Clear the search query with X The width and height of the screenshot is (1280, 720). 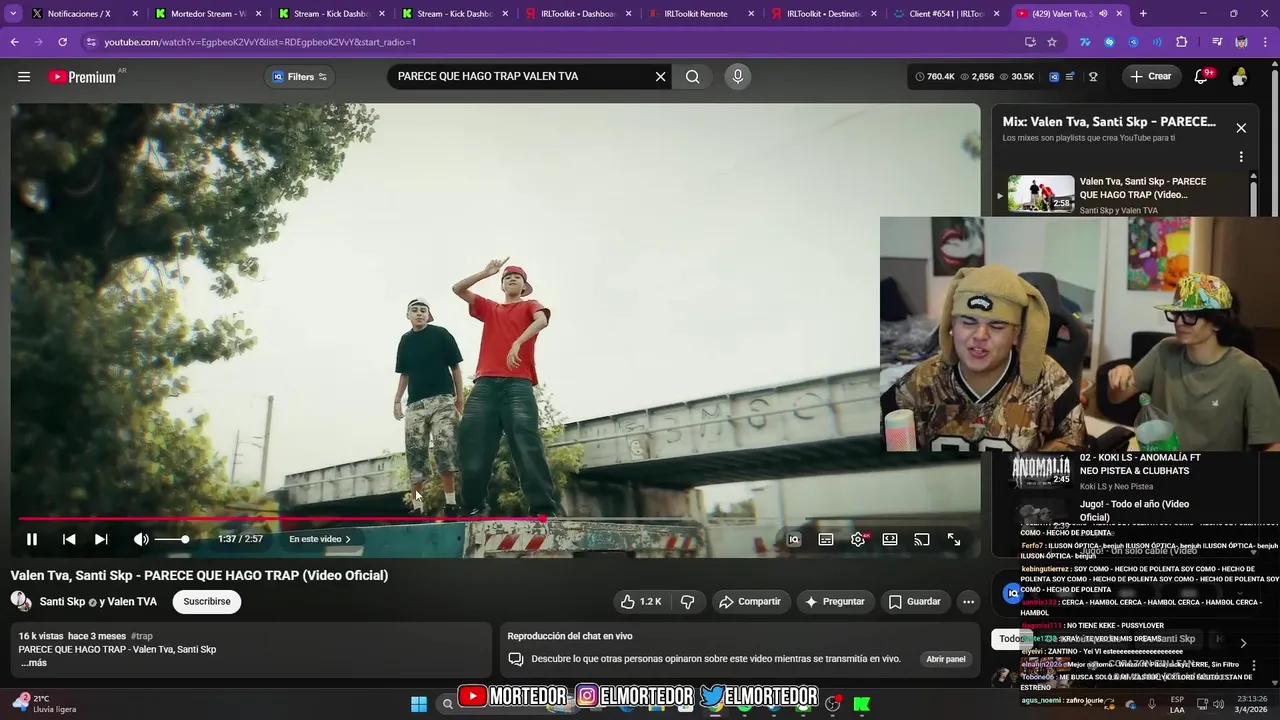[x=660, y=76]
